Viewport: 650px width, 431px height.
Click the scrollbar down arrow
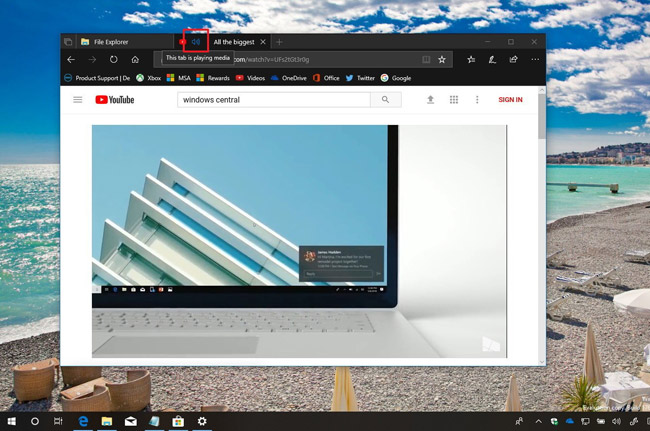542,362
